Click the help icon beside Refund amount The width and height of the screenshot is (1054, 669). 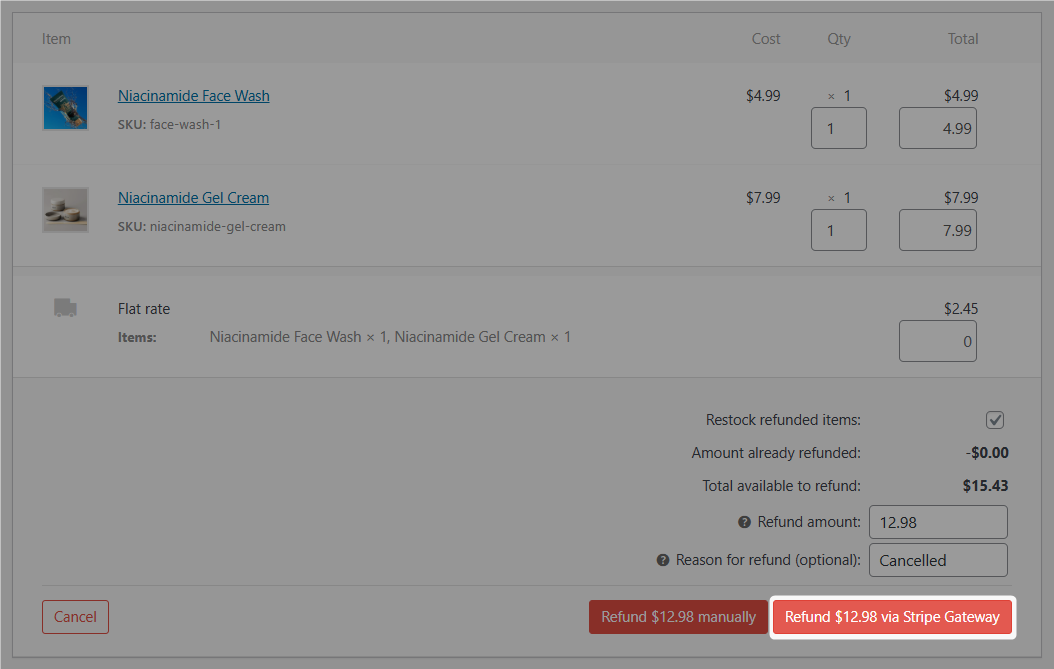[744, 522]
